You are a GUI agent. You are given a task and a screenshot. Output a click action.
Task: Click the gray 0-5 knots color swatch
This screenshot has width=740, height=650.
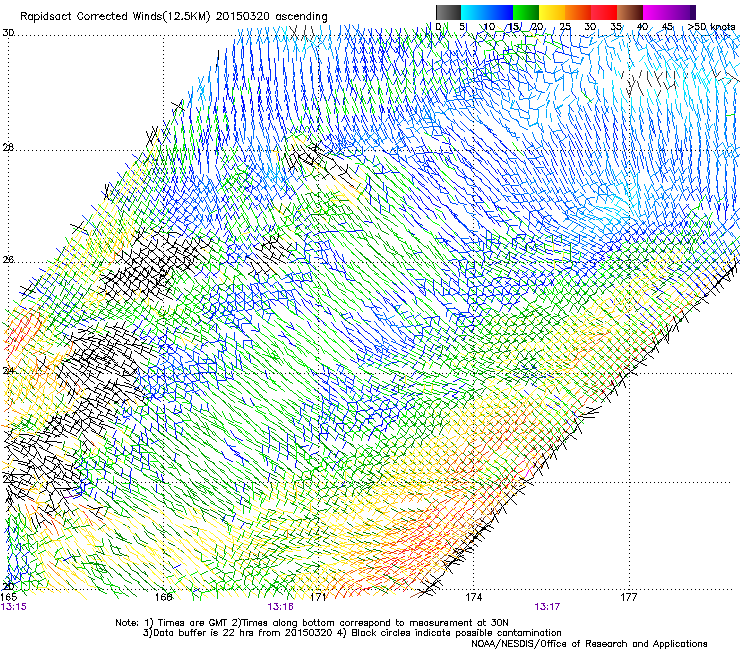[448, 12]
